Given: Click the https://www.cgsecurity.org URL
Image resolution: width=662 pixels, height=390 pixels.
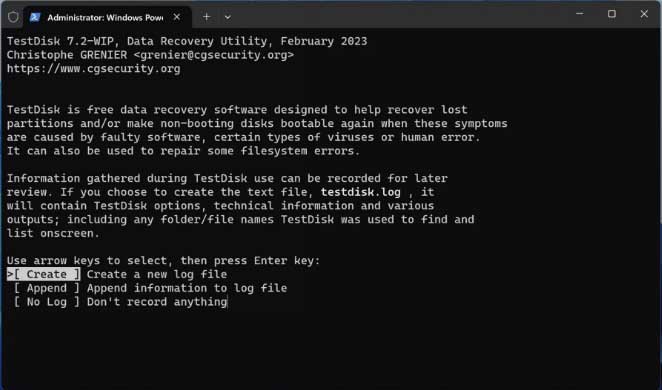Looking at the screenshot, I should (94, 69).
